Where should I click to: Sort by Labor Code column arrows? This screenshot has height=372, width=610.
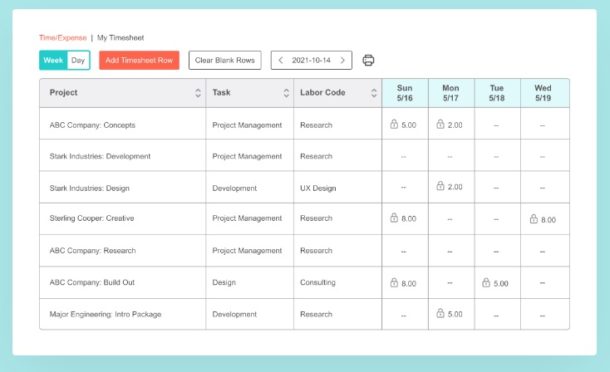point(374,93)
